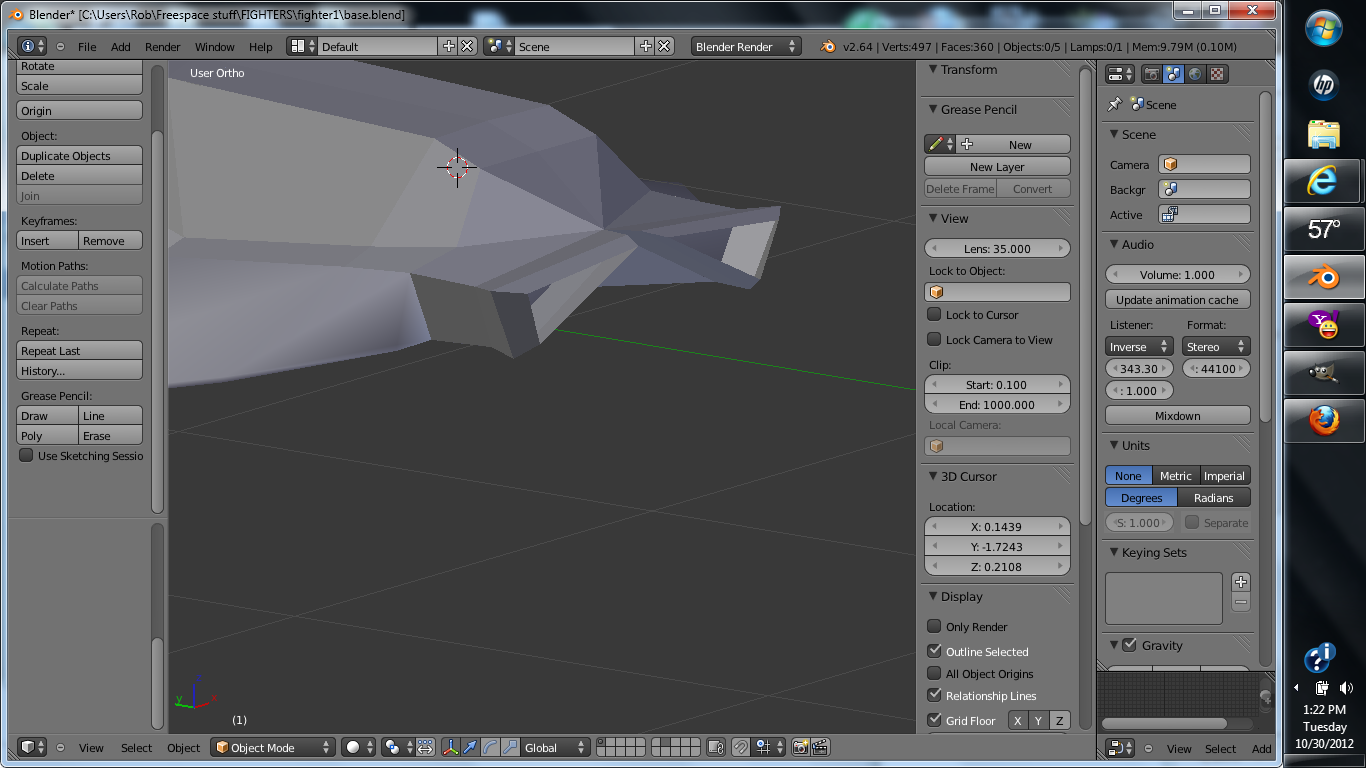Click the Duplicate Objects button
Image resolution: width=1366 pixels, height=768 pixels.
(80, 155)
